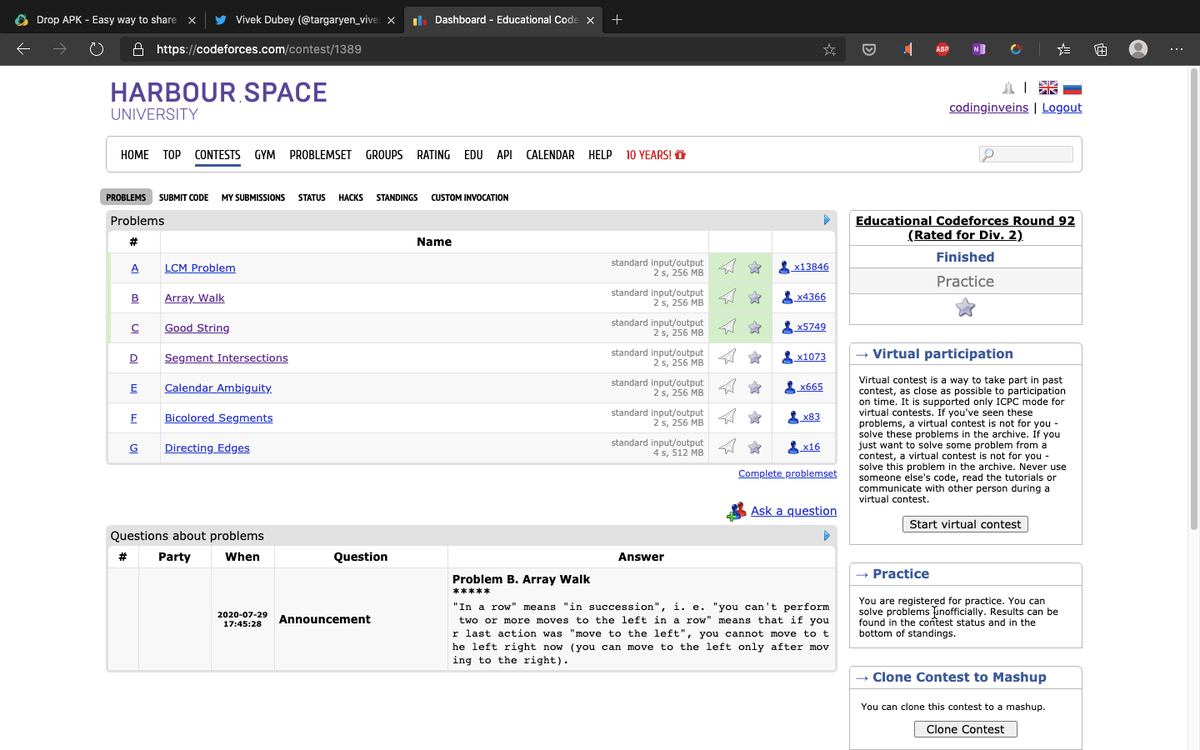Open browser collections icon
1200x750 pixels.
pyautogui.click(x=1100, y=49)
